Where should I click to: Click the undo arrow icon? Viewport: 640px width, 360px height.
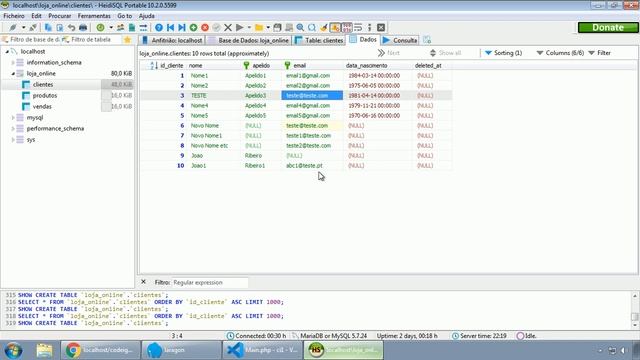click(71, 27)
